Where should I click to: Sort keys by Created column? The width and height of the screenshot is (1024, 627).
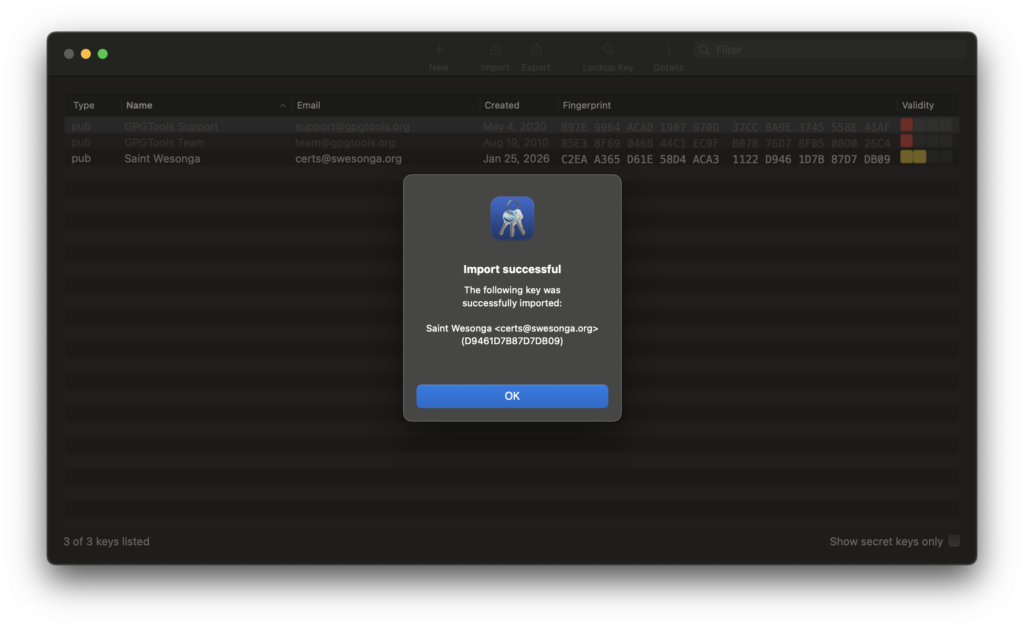coord(502,105)
